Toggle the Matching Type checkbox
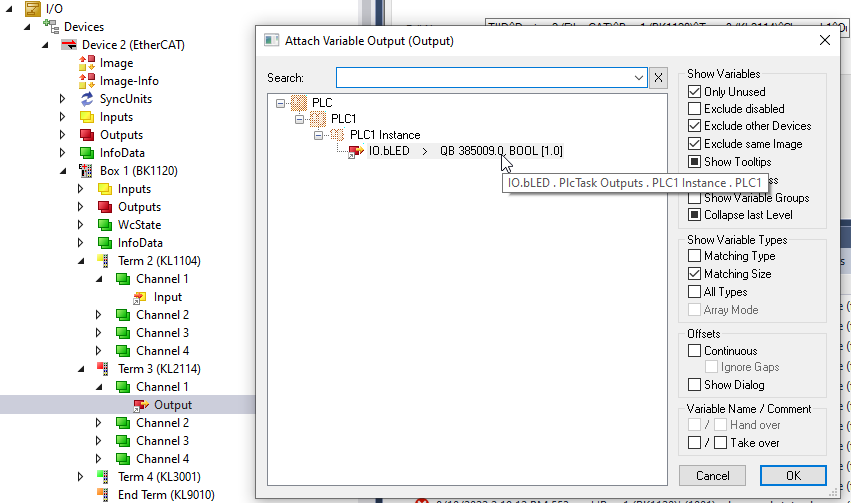Viewport: 851px width, 503px height. (695, 256)
